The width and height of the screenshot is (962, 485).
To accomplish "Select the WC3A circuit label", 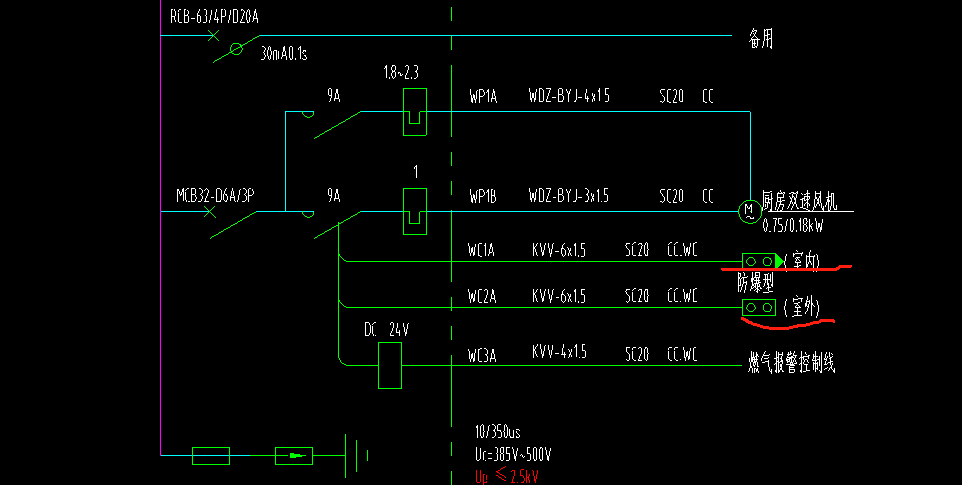I will [482, 356].
